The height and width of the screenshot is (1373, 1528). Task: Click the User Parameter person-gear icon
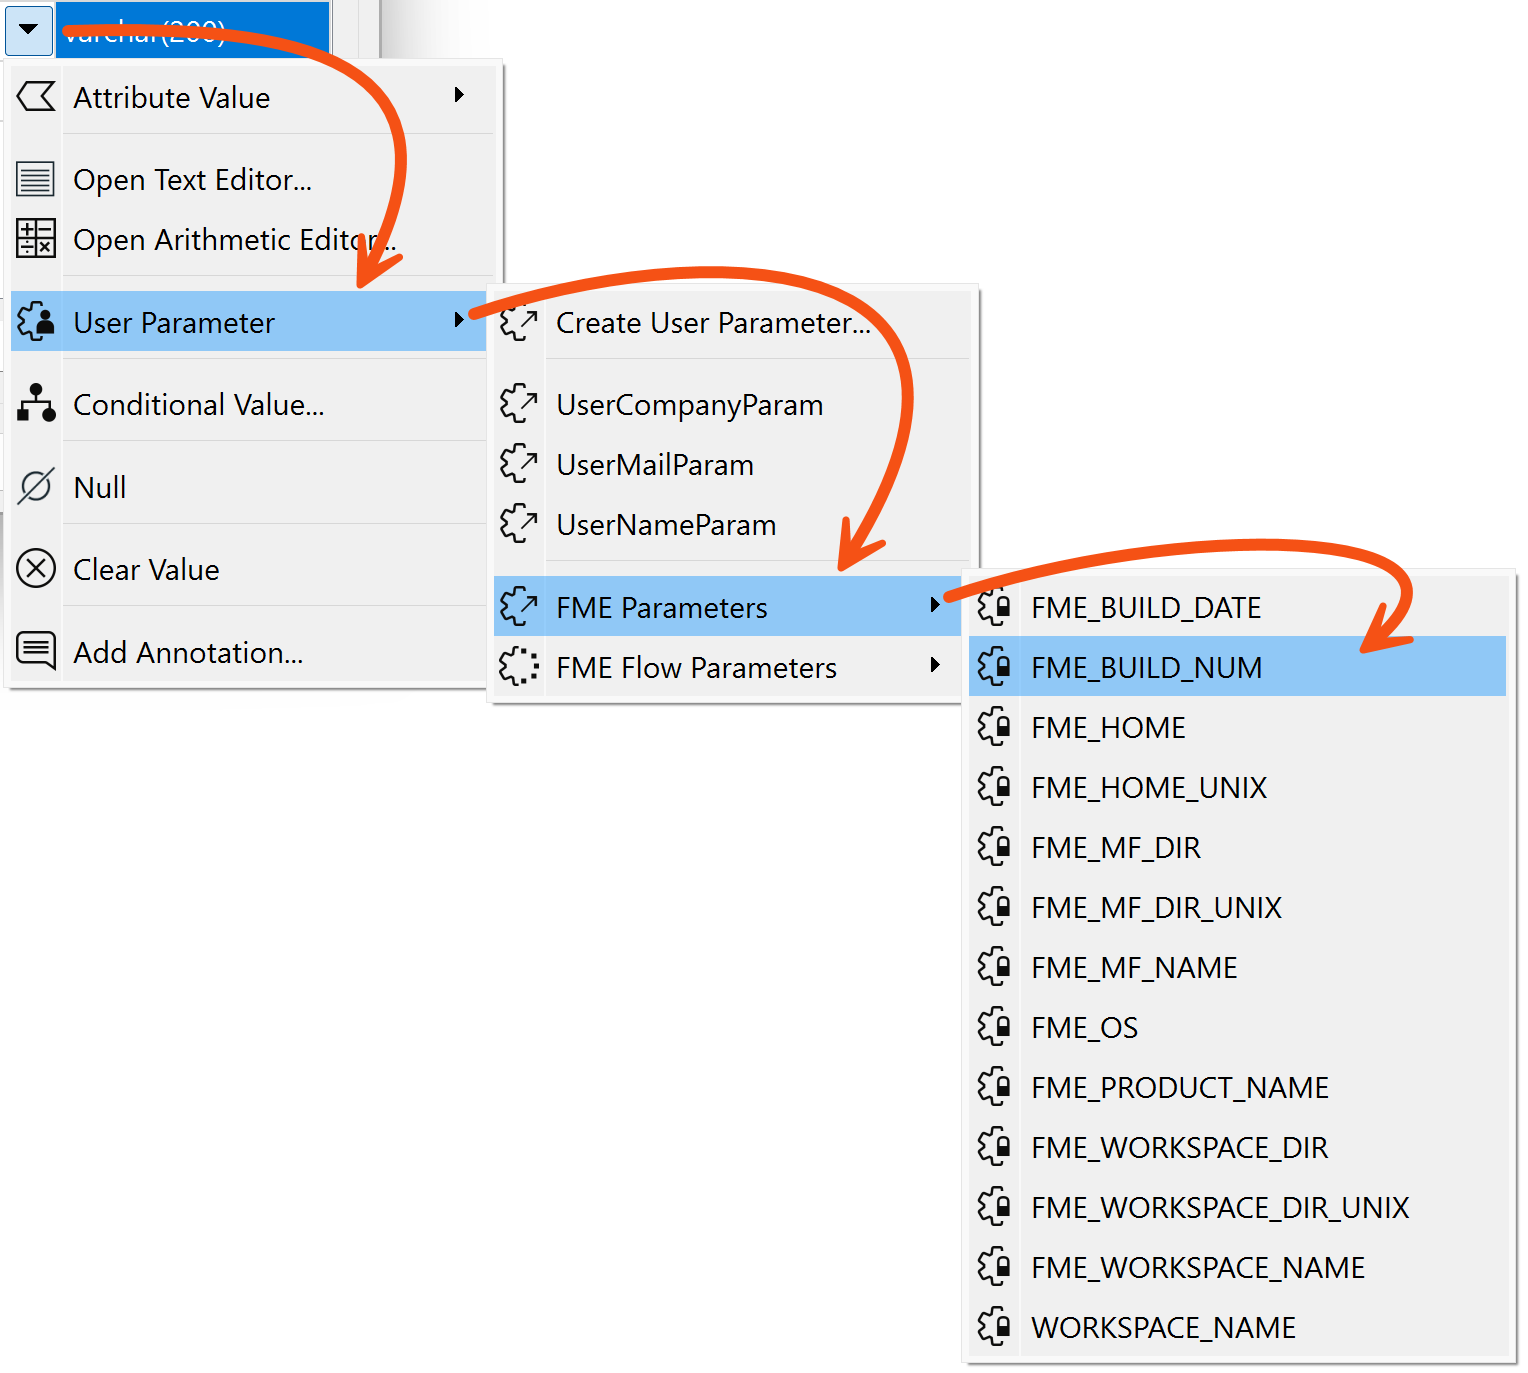click(x=35, y=322)
